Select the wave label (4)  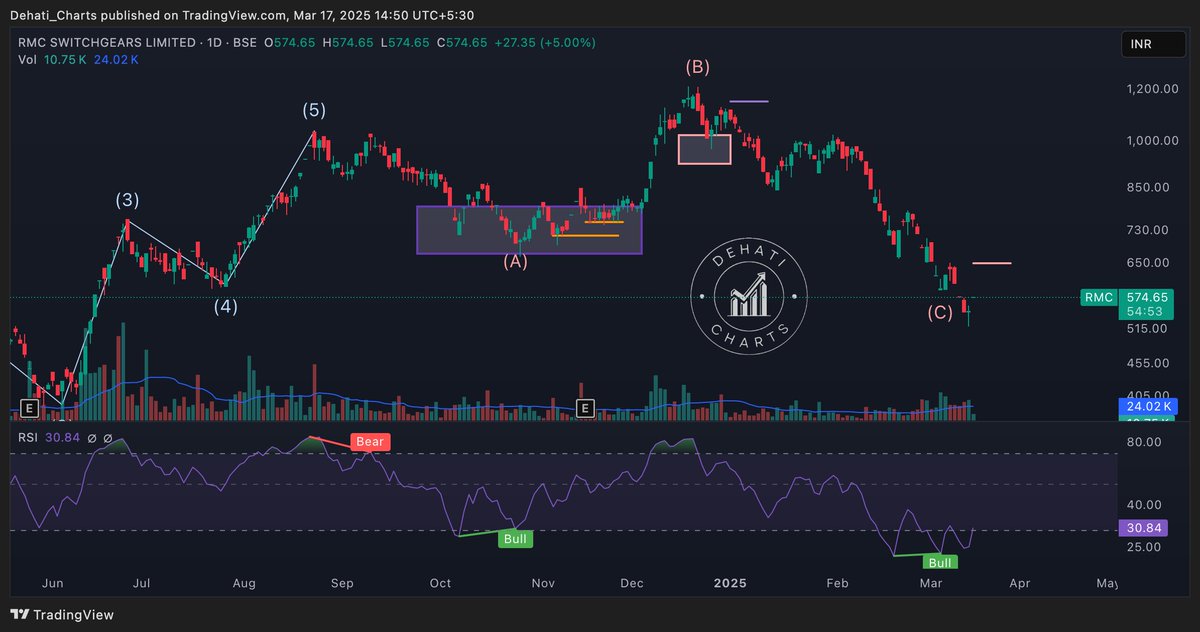click(x=225, y=307)
